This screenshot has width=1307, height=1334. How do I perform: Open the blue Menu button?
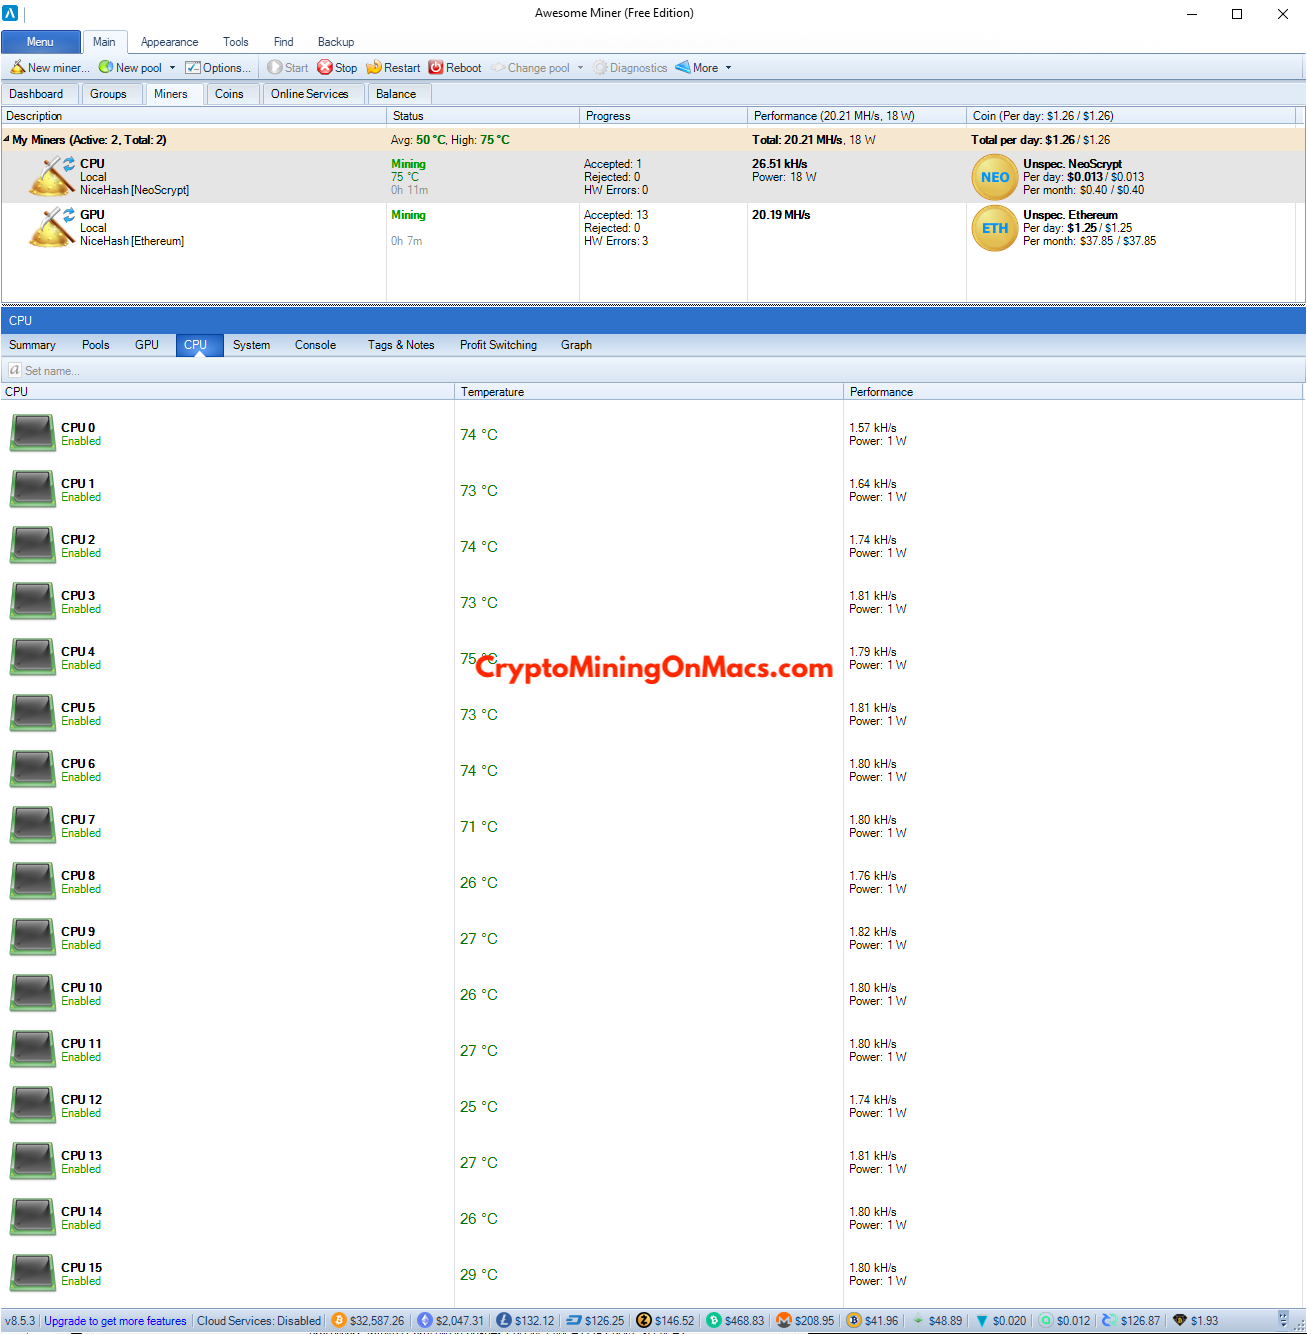(x=41, y=42)
